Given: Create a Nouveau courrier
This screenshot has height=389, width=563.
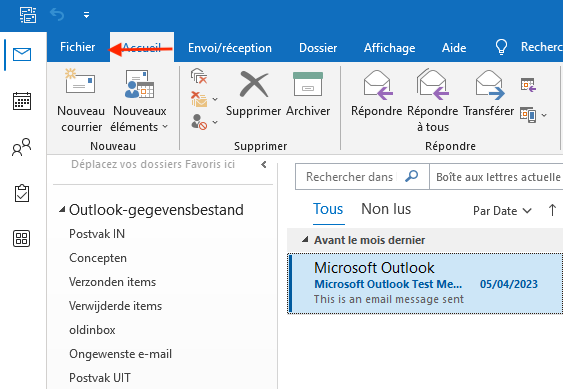Looking at the screenshot, I should pos(81,101).
